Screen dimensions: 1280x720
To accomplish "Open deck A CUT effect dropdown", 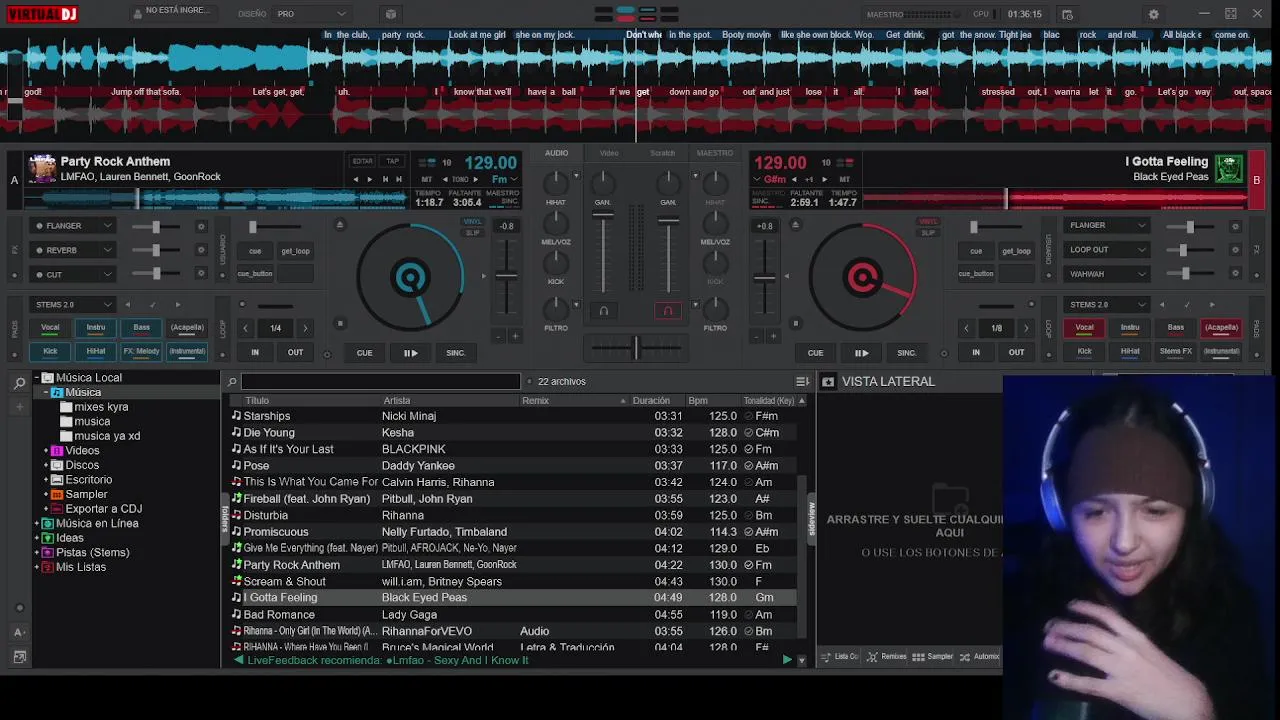I will point(73,274).
